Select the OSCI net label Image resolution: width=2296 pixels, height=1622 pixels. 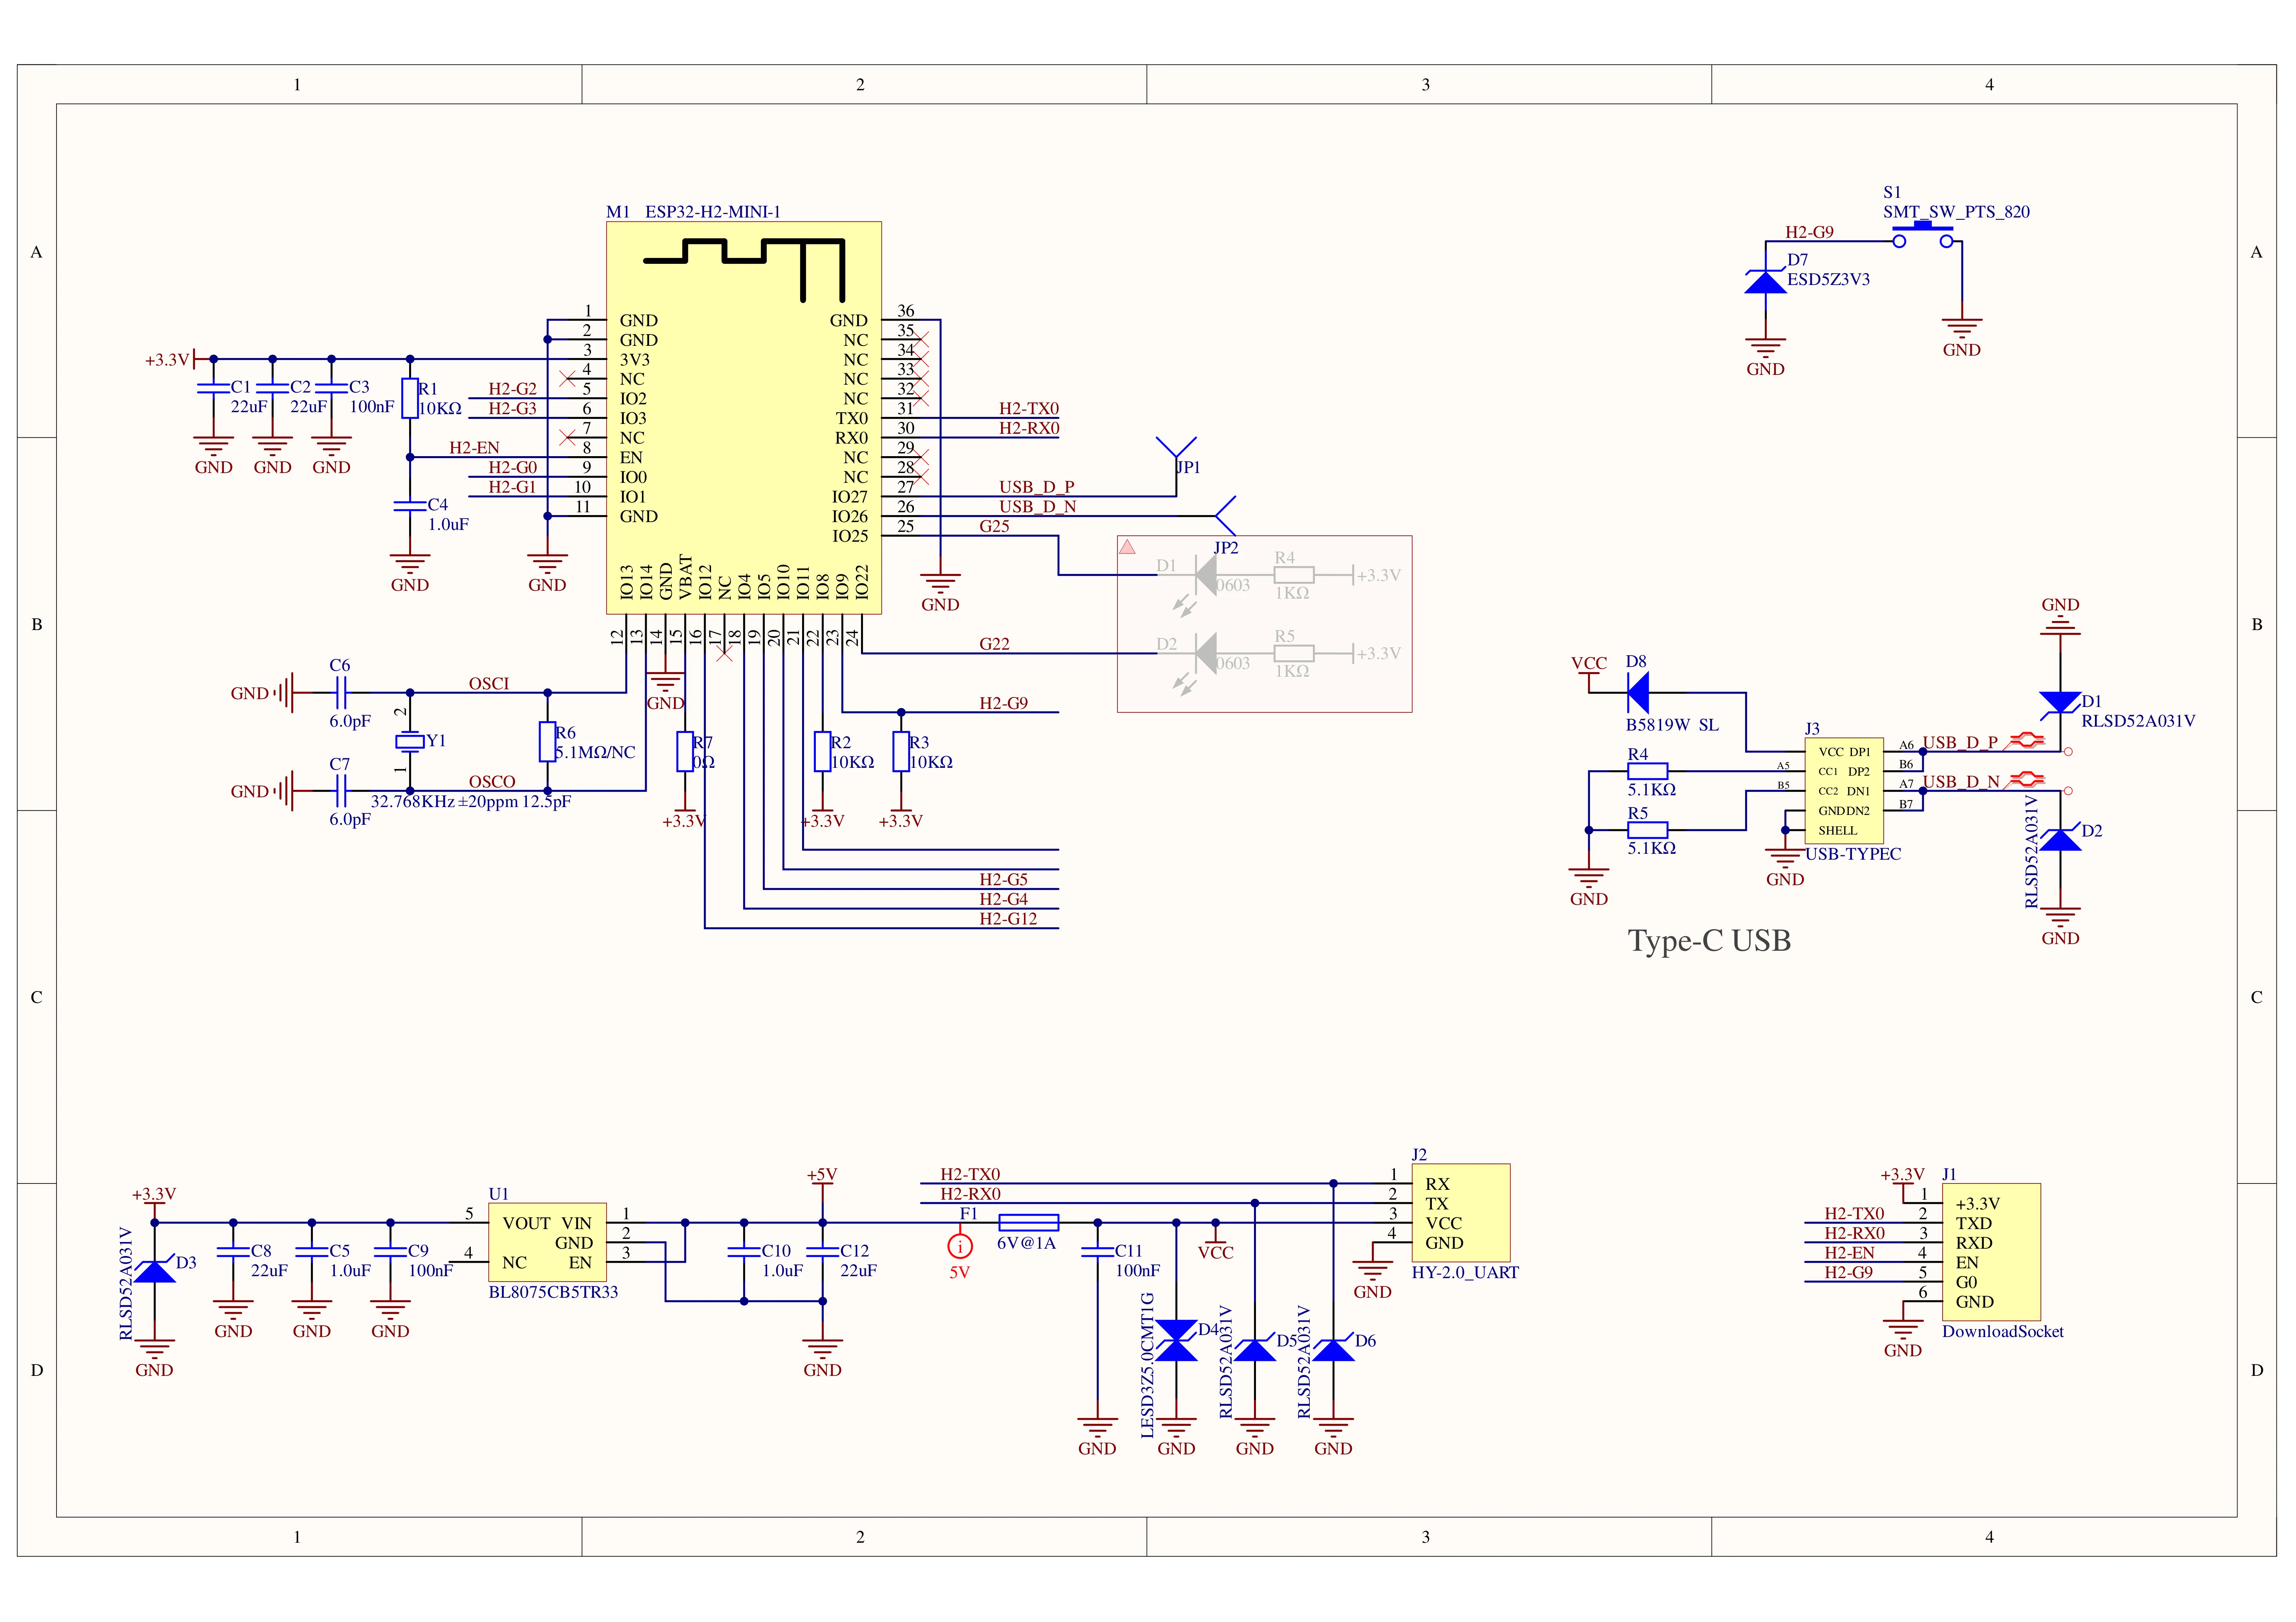pos(489,684)
